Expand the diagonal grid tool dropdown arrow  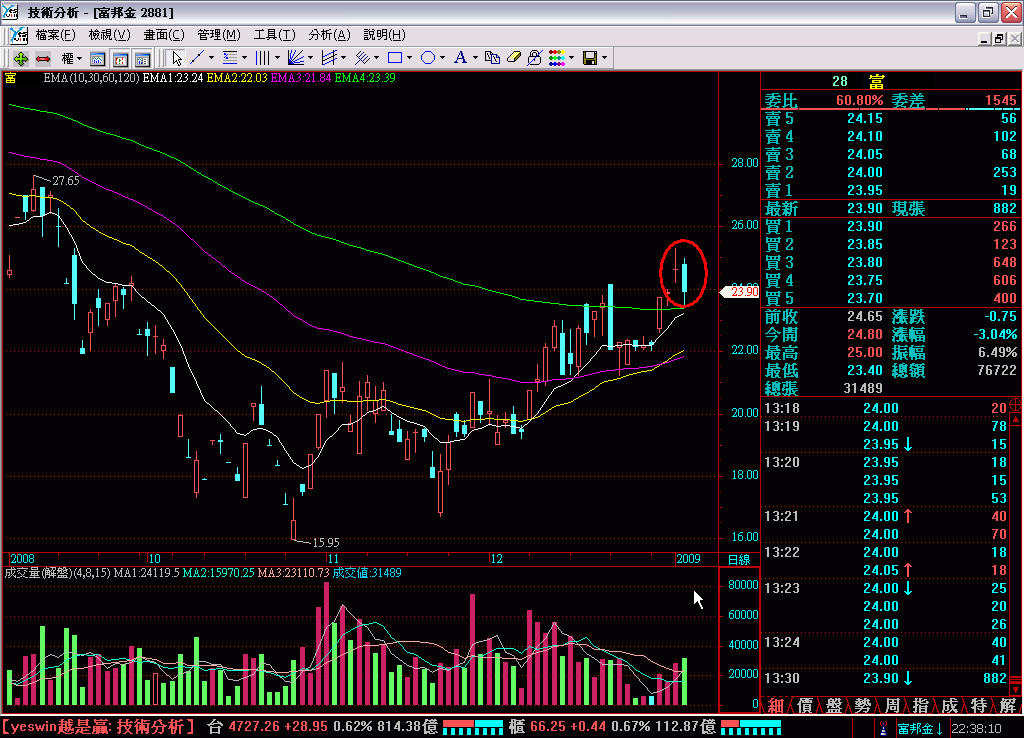pos(377,58)
